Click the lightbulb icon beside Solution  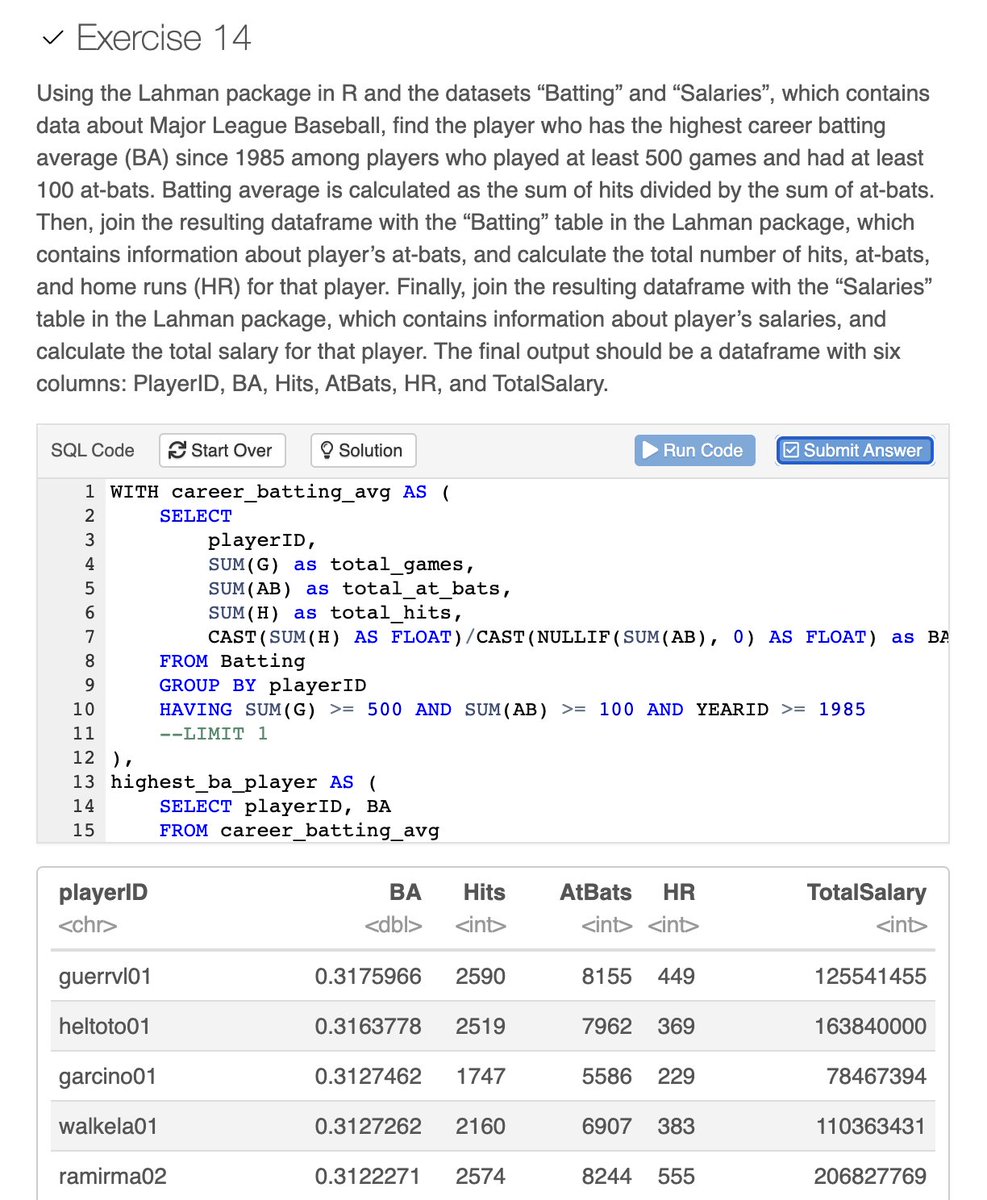(x=327, y=450)
